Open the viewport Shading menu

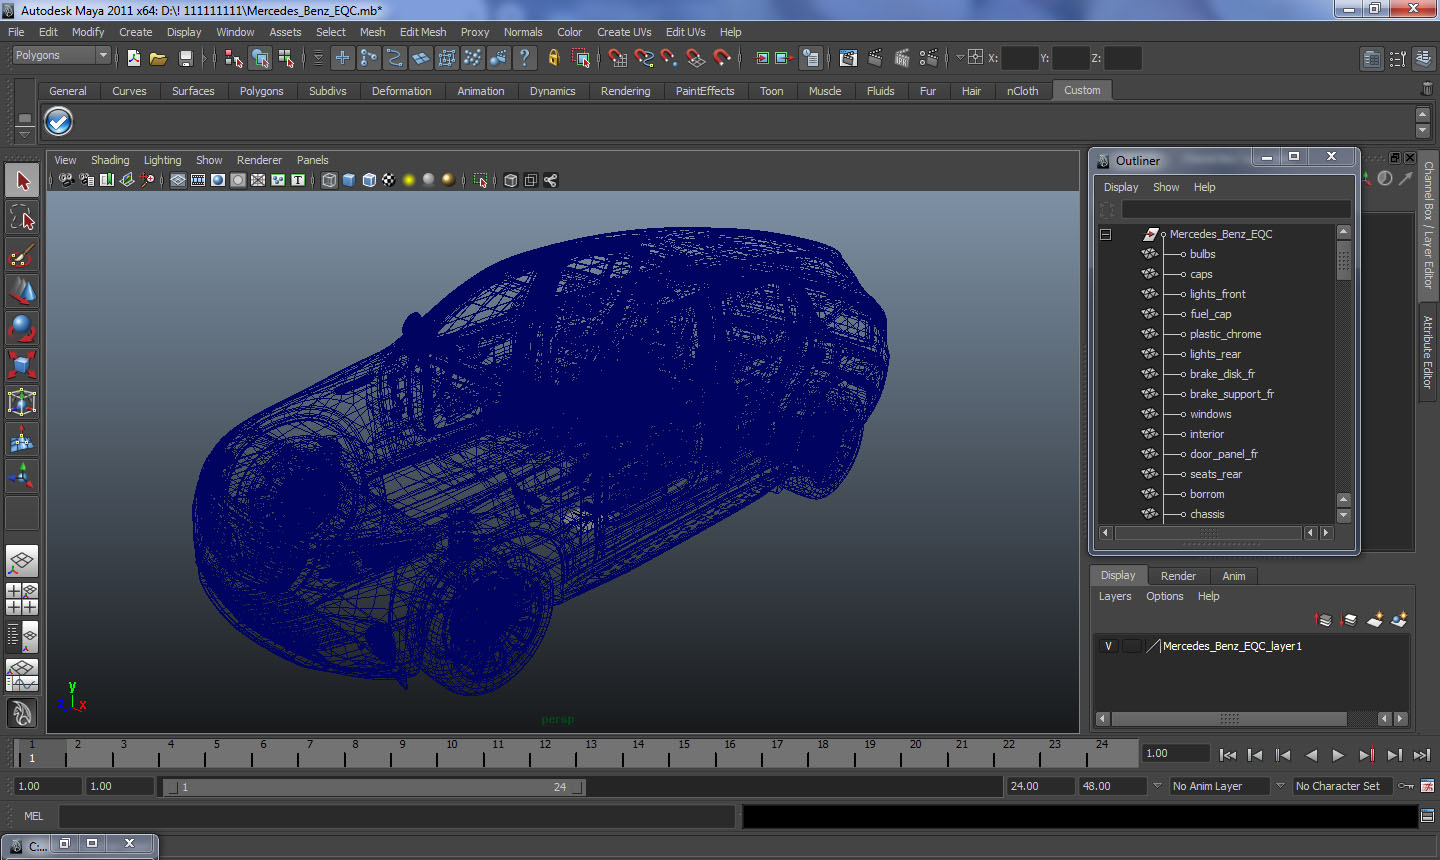(110, 160)
